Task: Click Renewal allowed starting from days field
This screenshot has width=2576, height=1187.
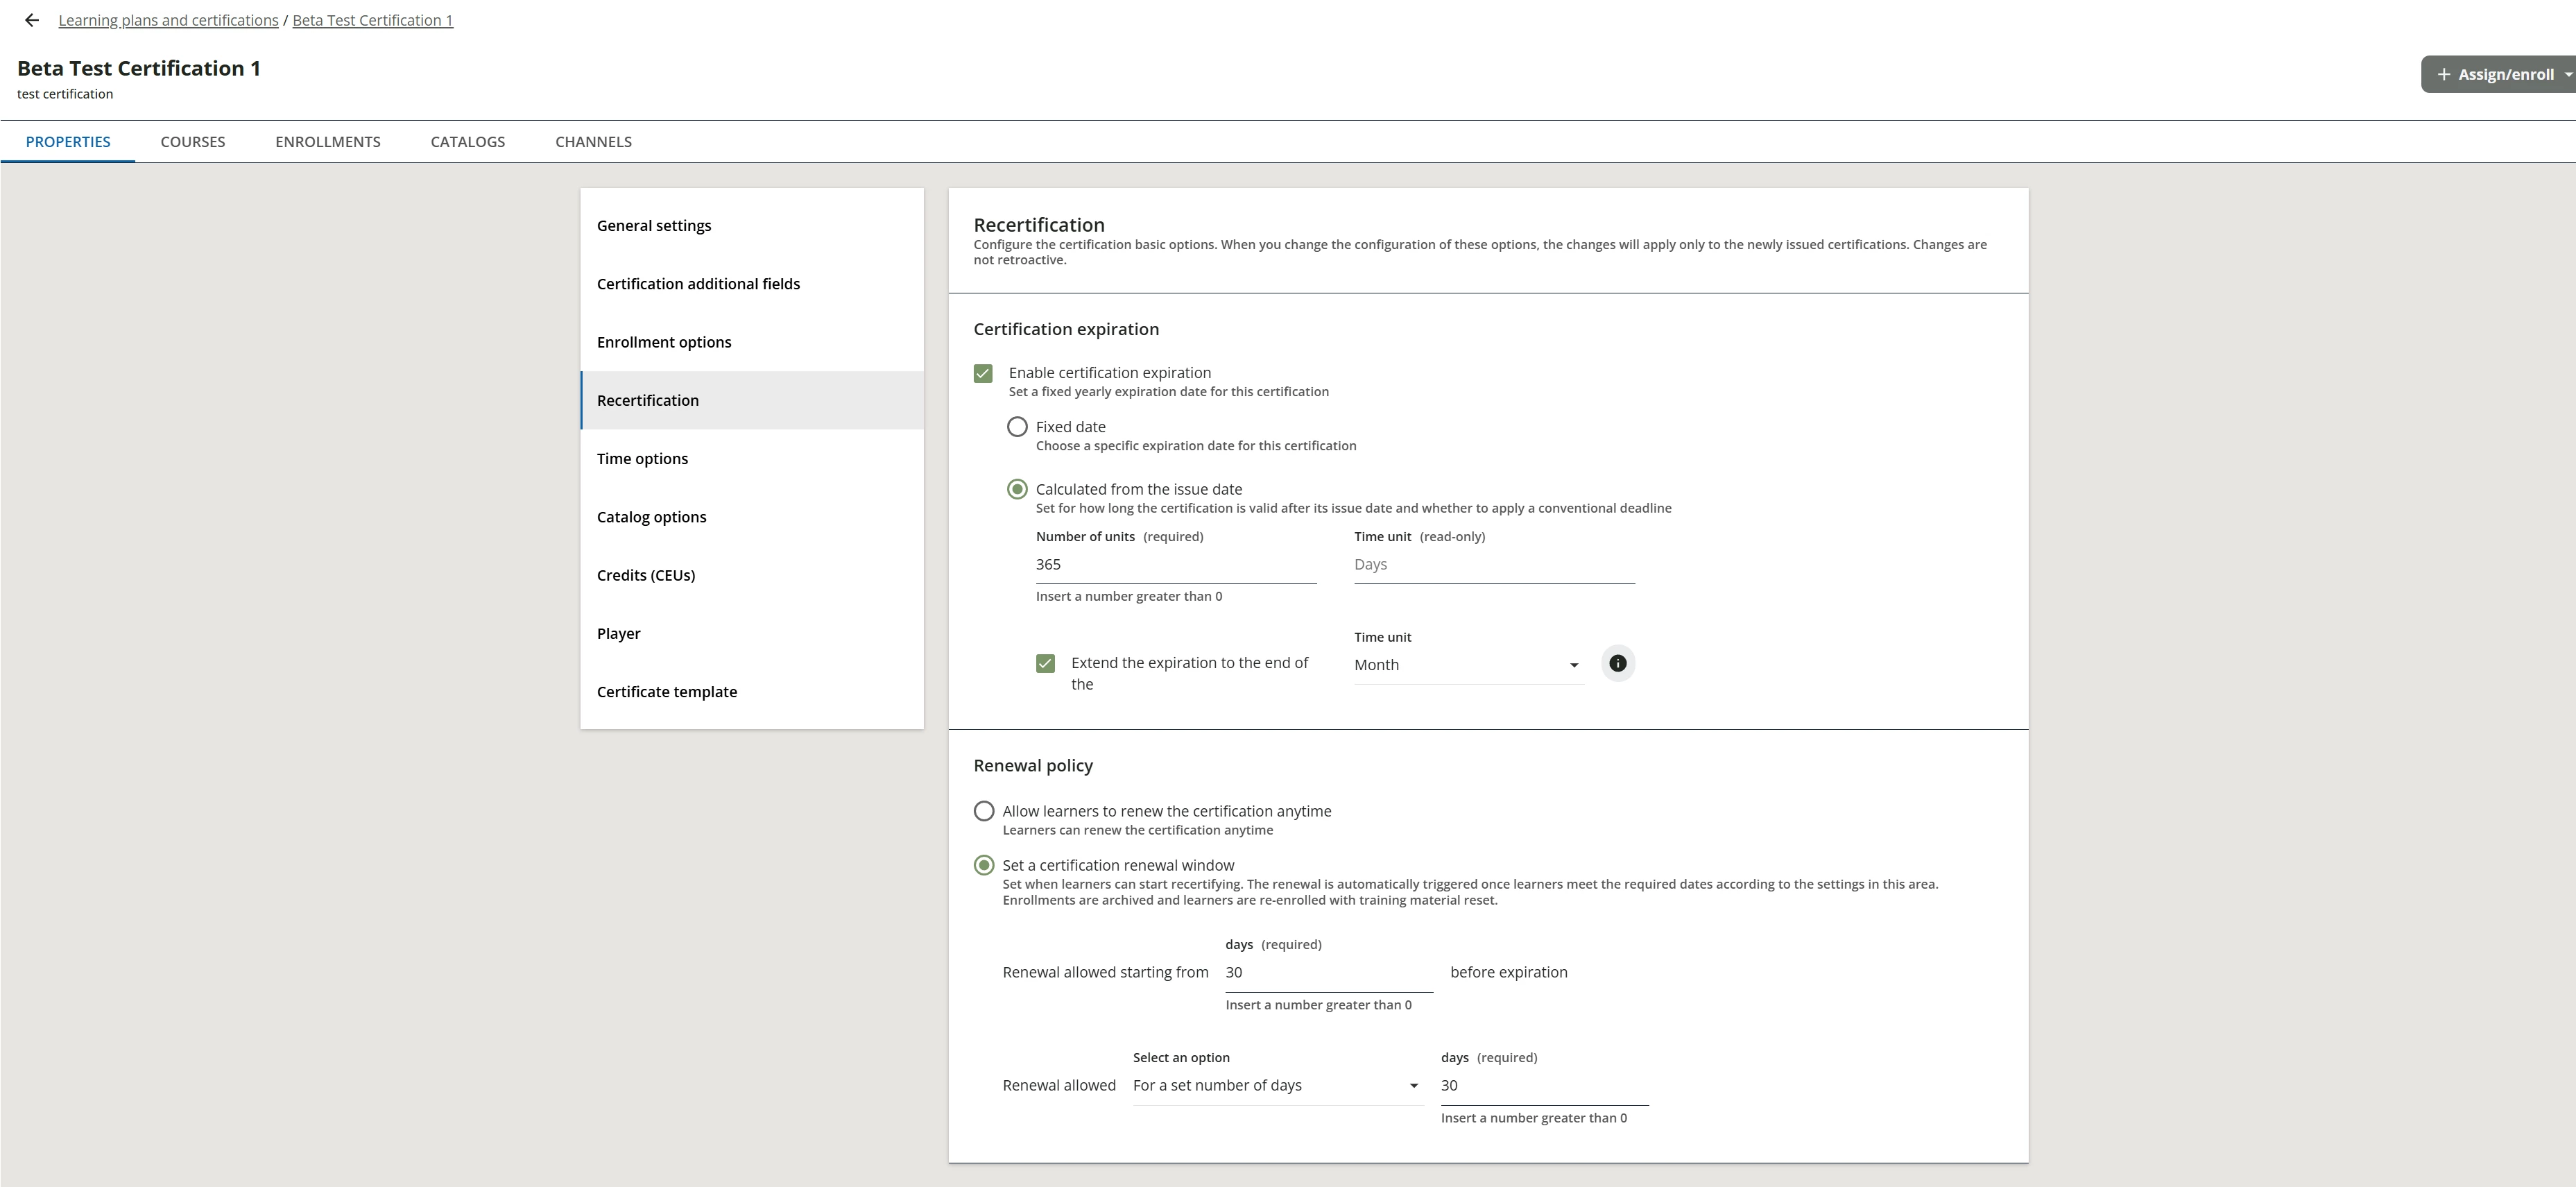Action: pyautogui.click(x=1329, y=973)
